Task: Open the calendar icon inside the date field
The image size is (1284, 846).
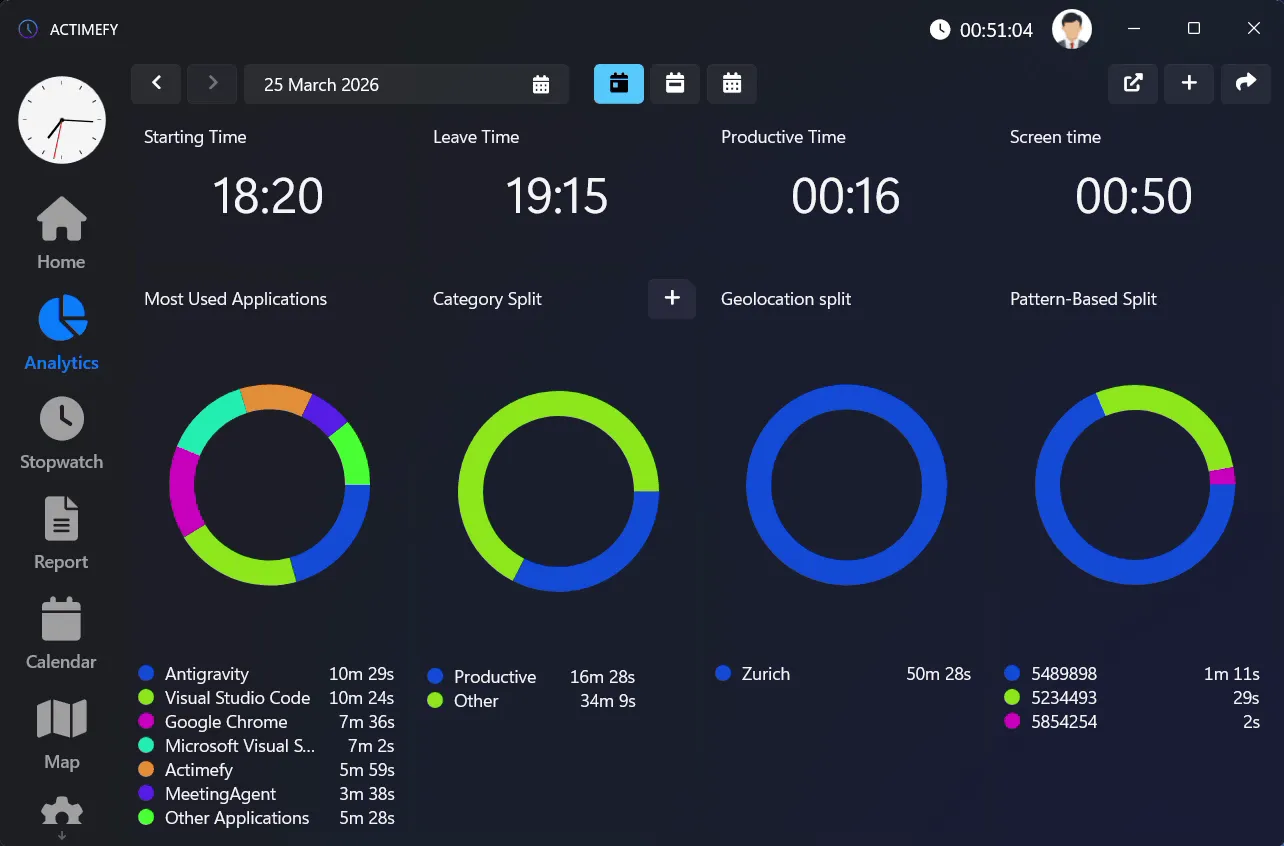Action: point(541,84)
